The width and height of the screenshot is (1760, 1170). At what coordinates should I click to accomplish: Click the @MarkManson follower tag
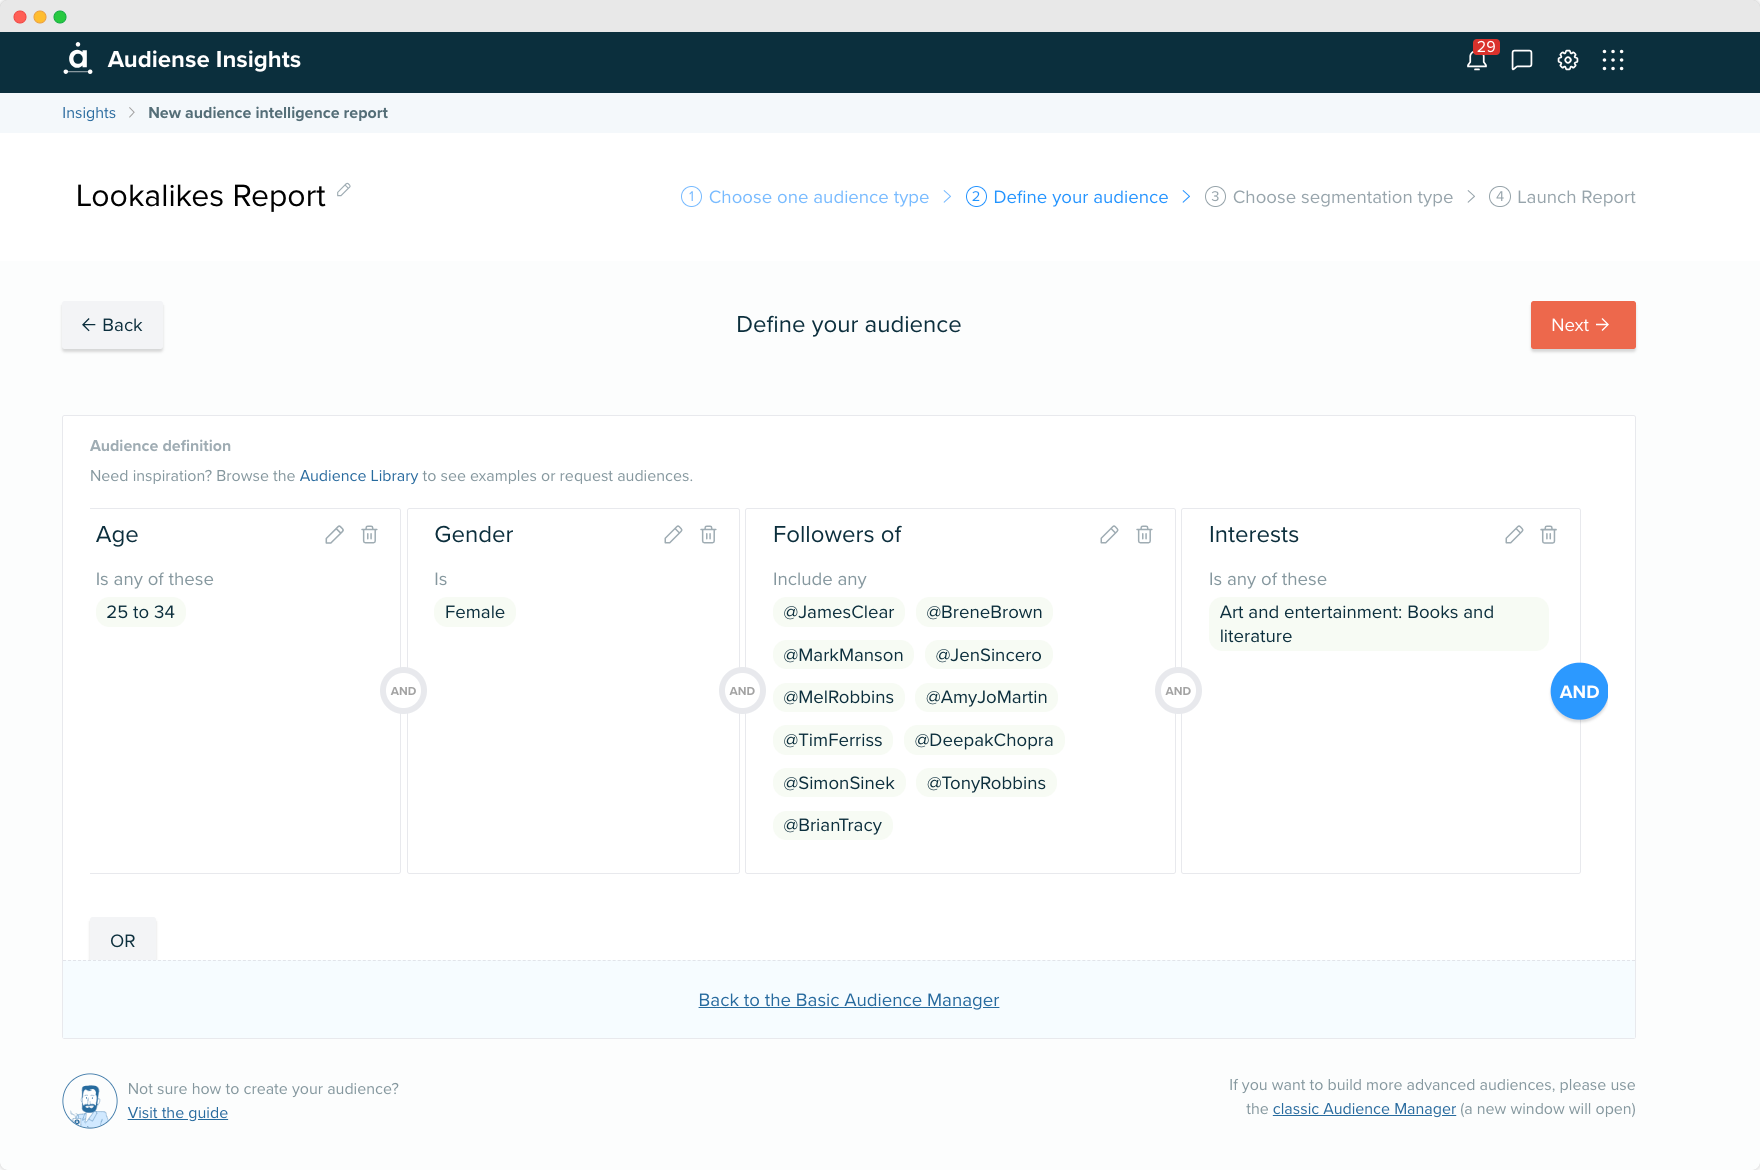843,655
